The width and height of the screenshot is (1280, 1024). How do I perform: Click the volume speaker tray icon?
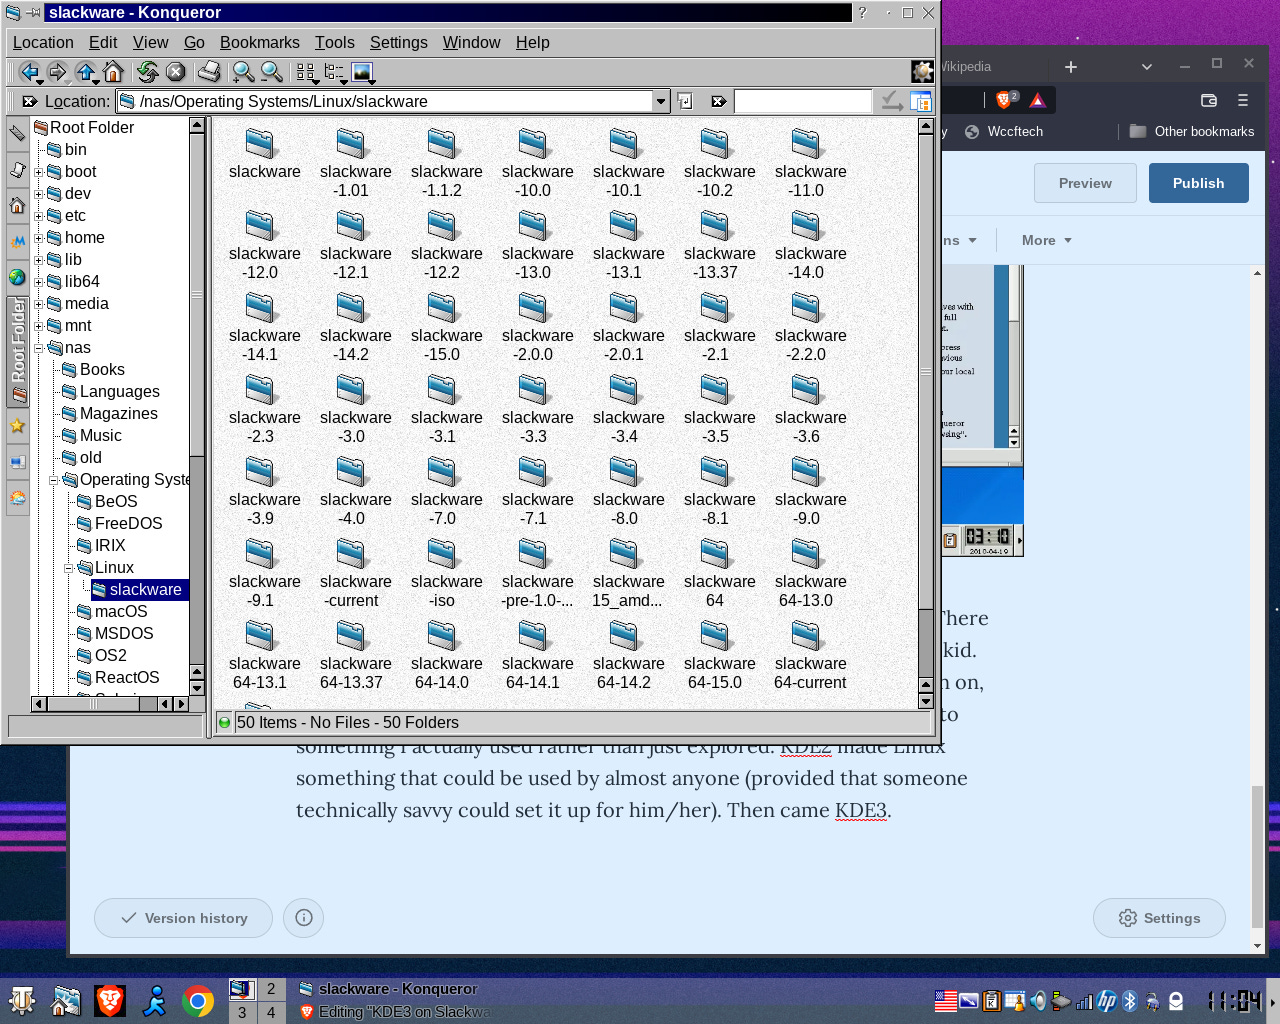click(1038, 1001)
